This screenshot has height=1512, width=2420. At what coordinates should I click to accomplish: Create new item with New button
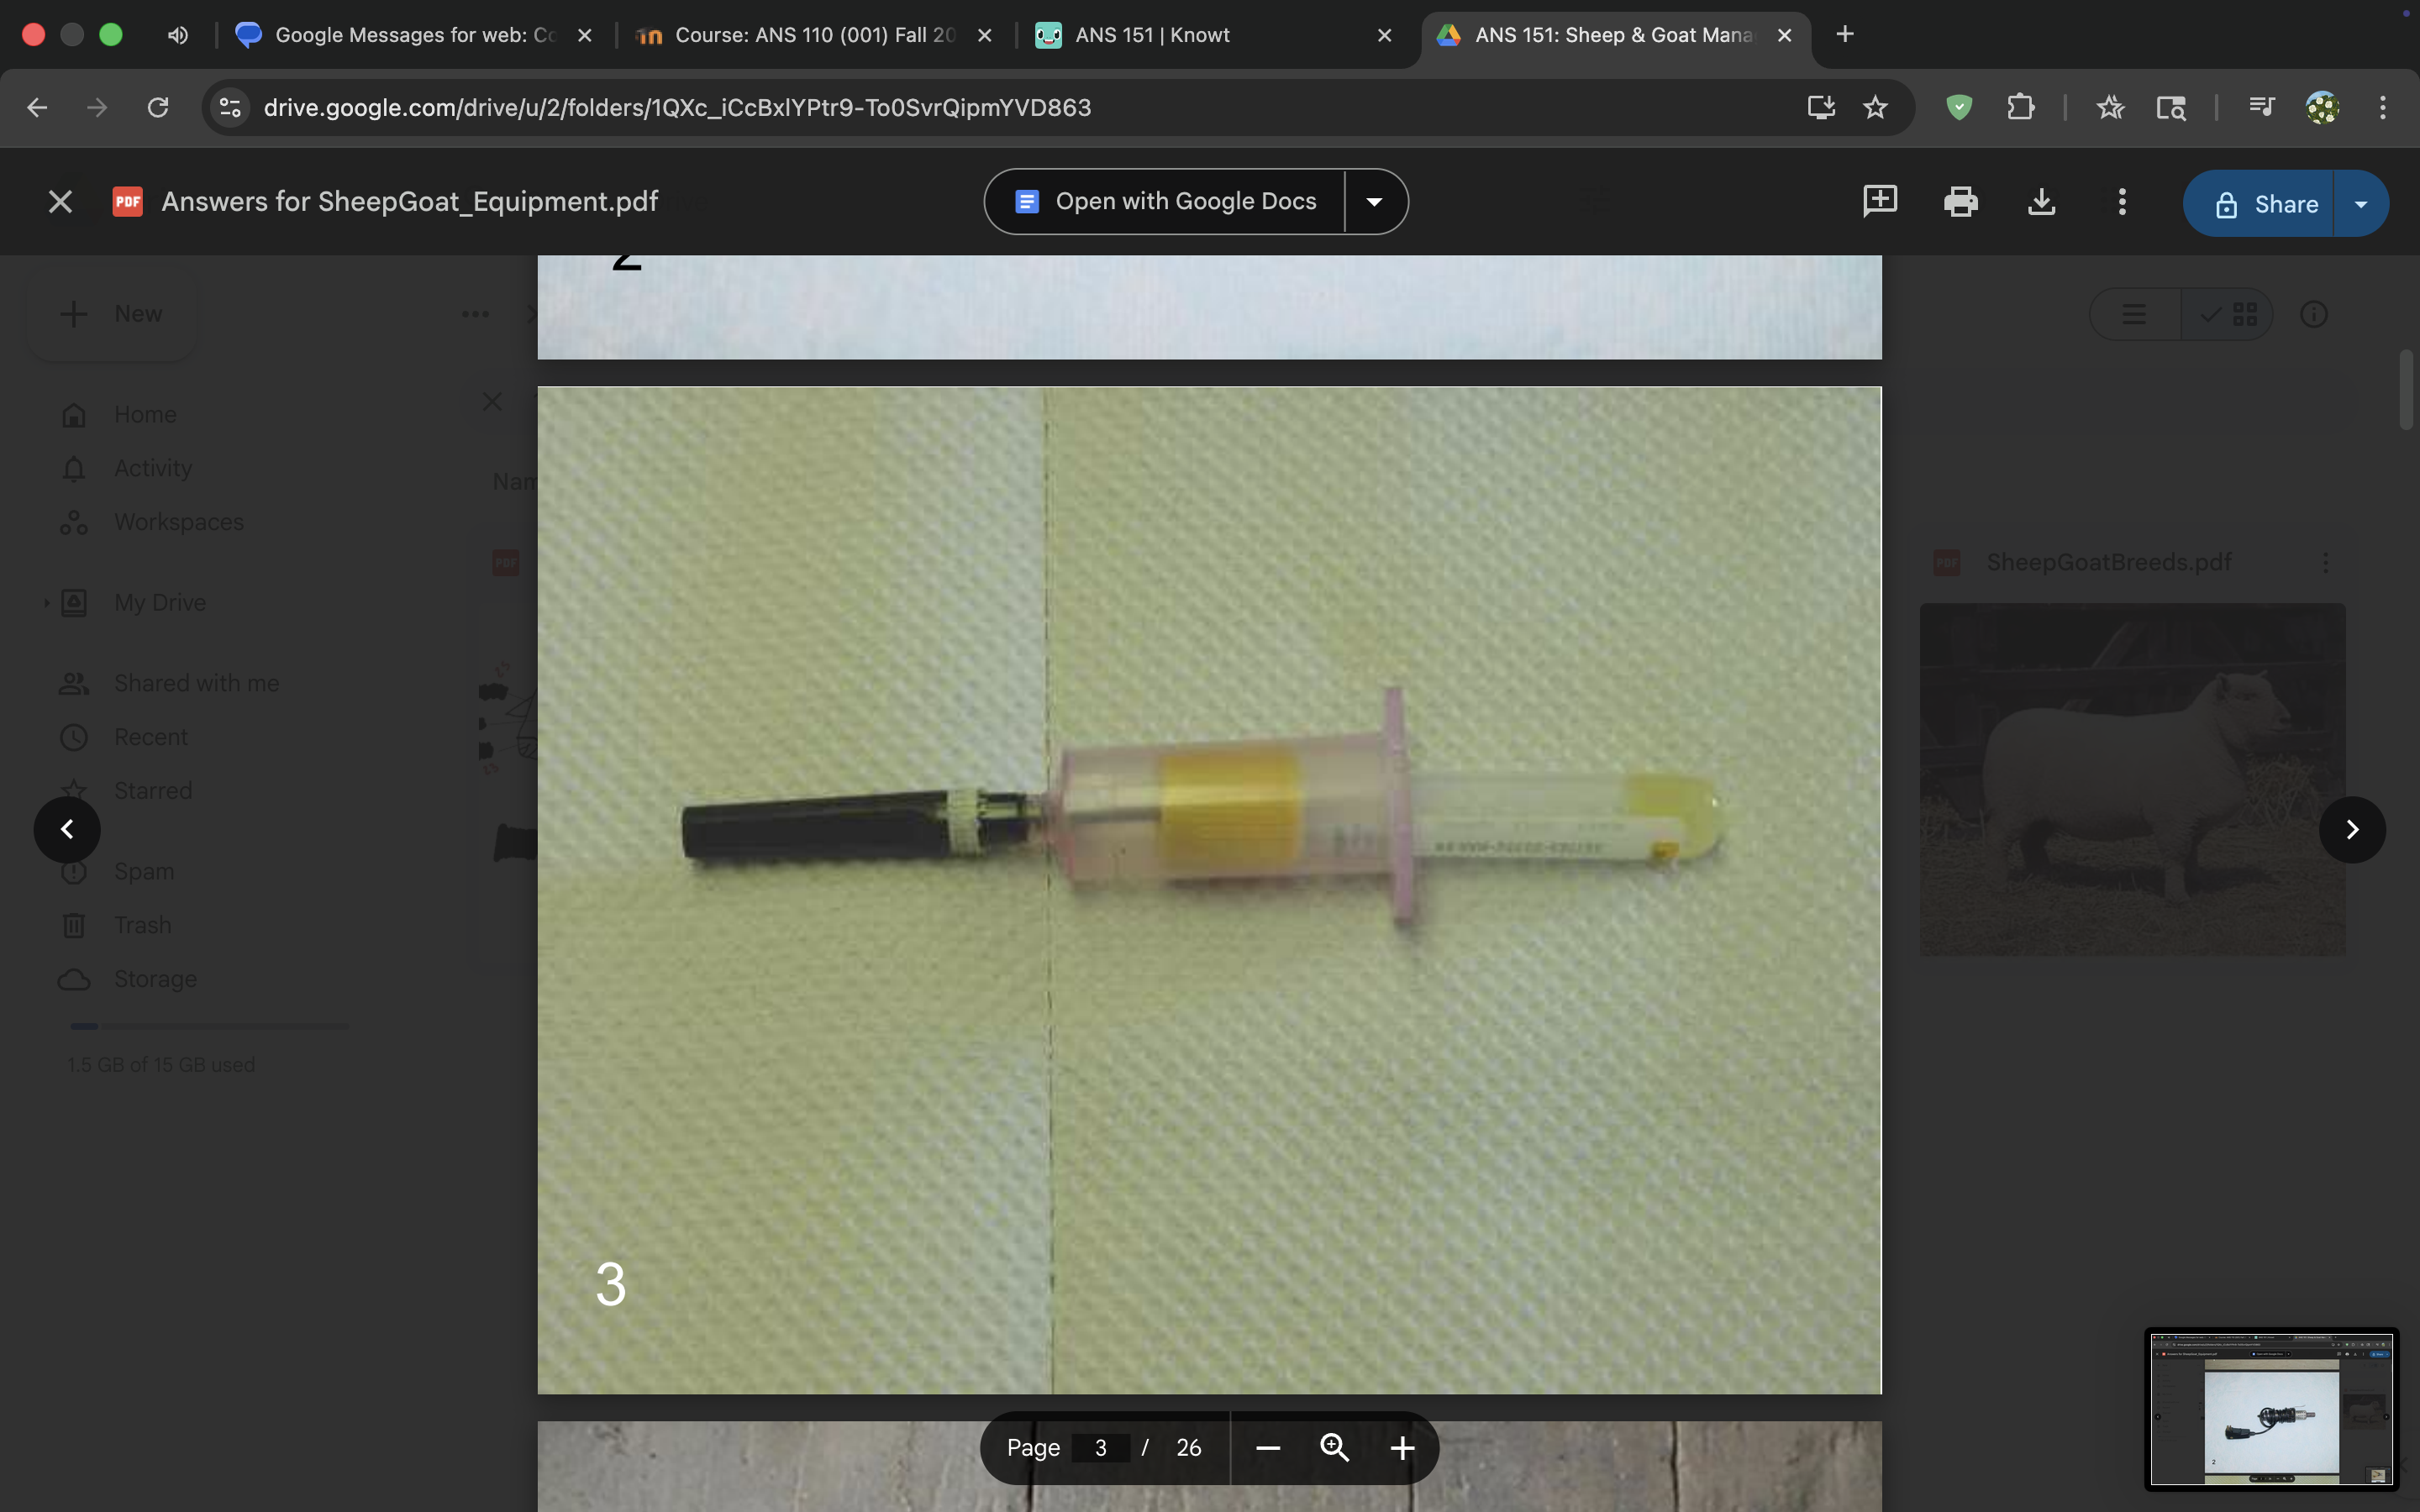(110, 313)
